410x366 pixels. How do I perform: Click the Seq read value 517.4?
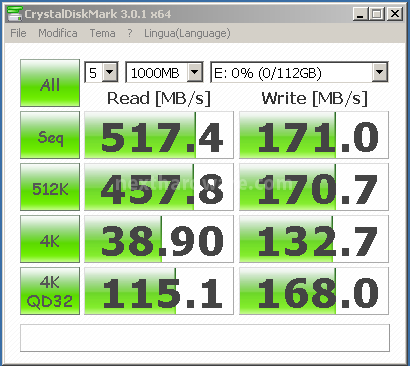[x=159, y=135]
